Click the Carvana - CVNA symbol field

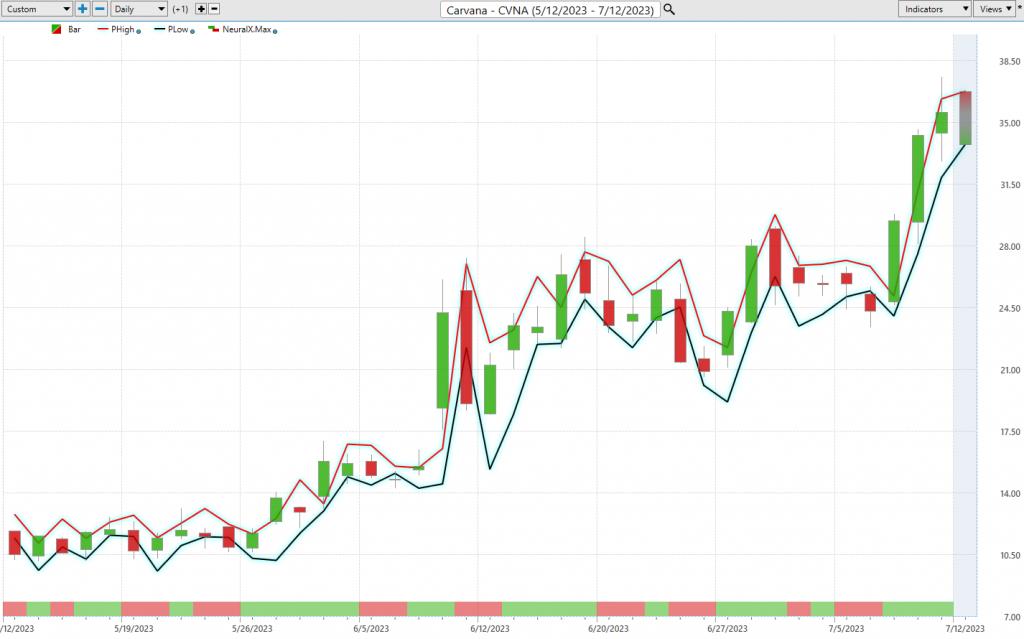[x=550, y=10]
